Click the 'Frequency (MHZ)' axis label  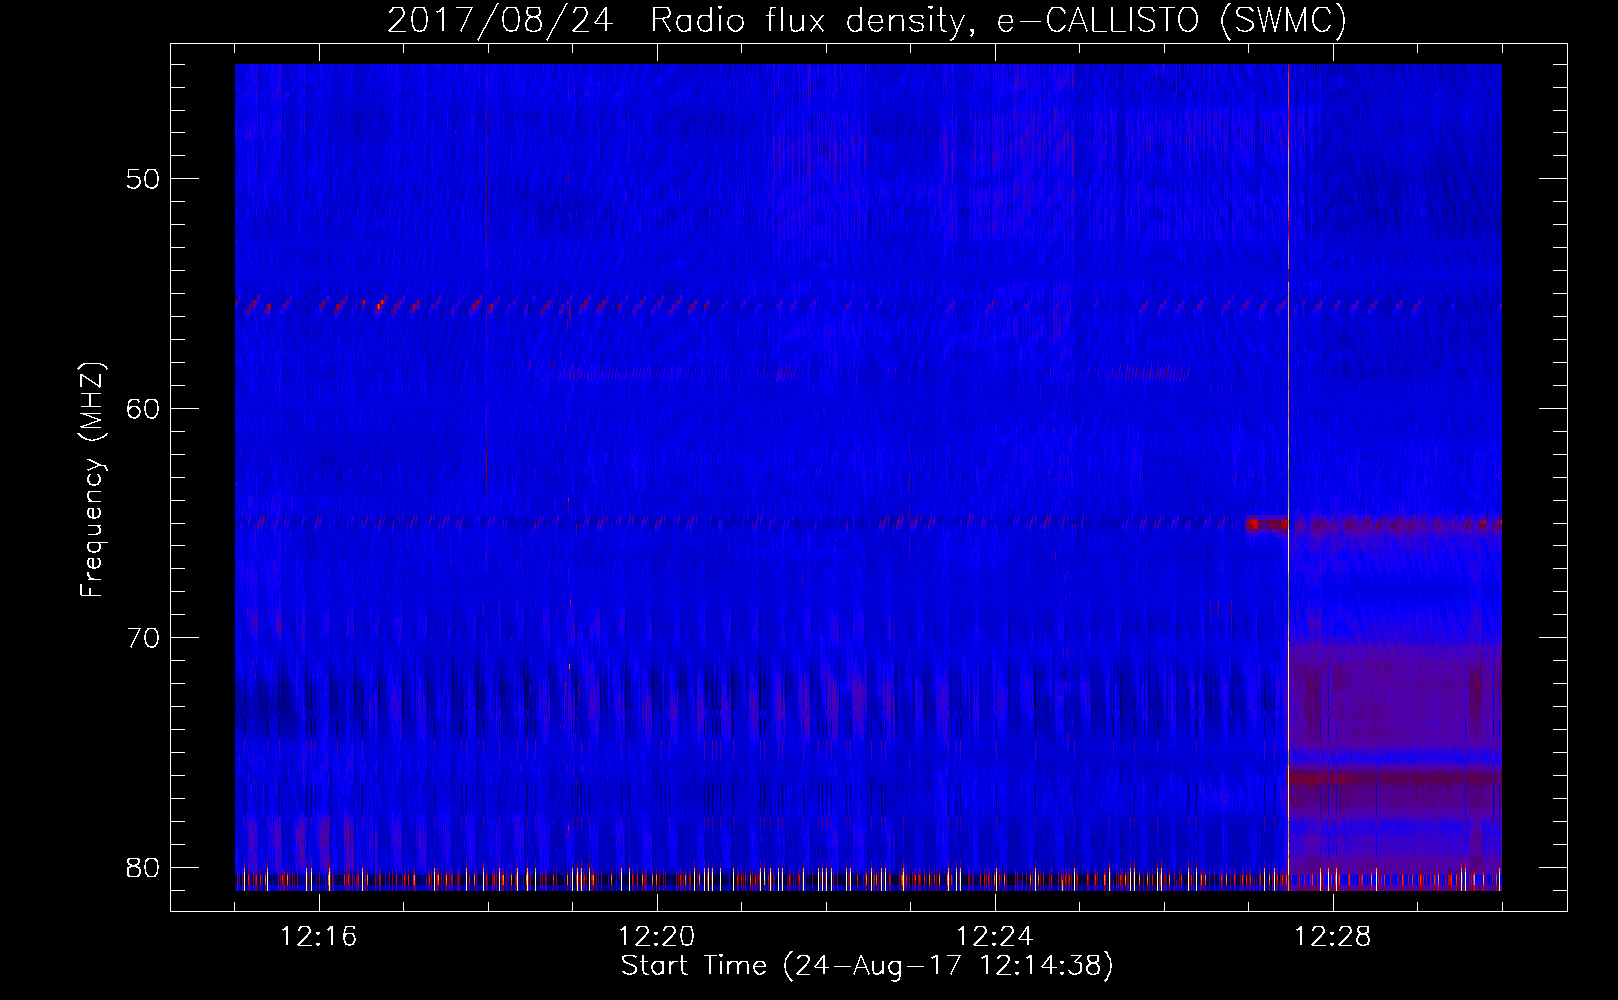[x=92, y=480]
